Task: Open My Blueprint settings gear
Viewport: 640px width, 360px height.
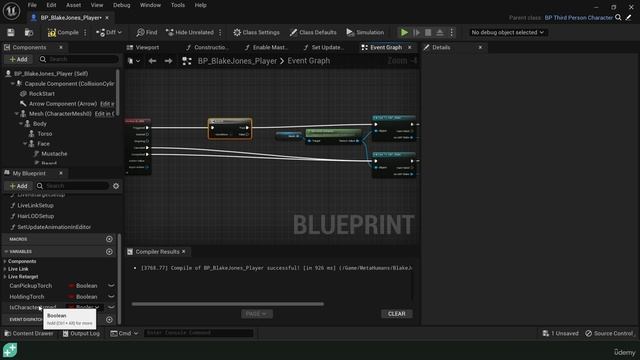Action: tap(116, 186)
